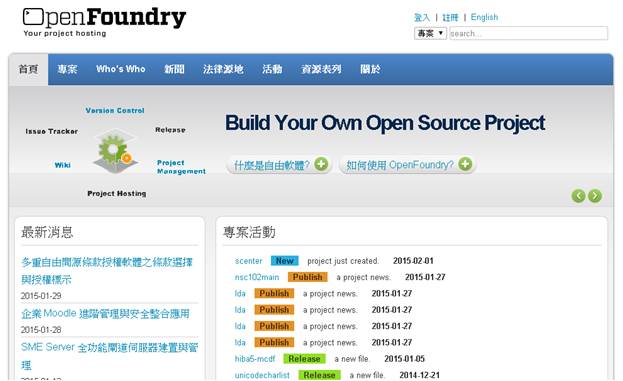Click the search input field
The width and height of the screenshot is (623, 381).
coord(528,33)
